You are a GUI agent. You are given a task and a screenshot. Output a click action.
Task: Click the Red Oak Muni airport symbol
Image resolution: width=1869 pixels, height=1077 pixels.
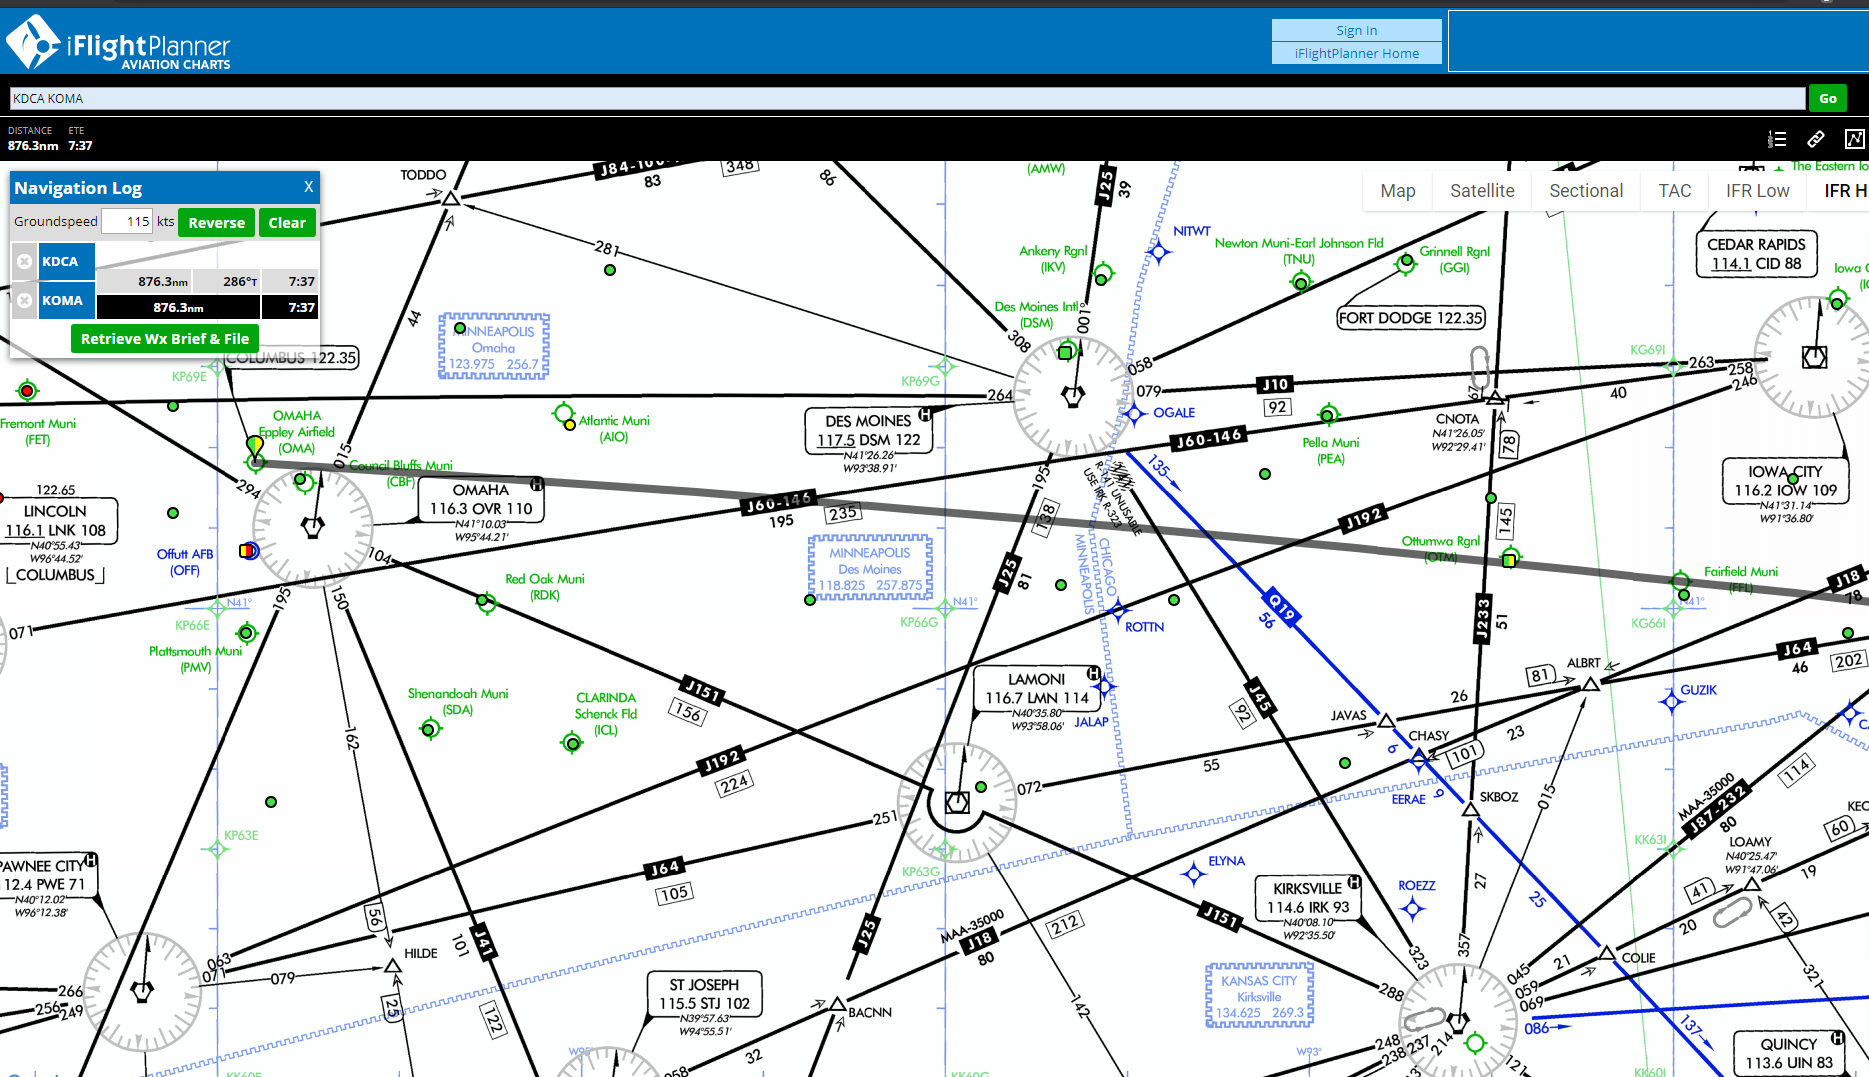[x=486, y=603]
